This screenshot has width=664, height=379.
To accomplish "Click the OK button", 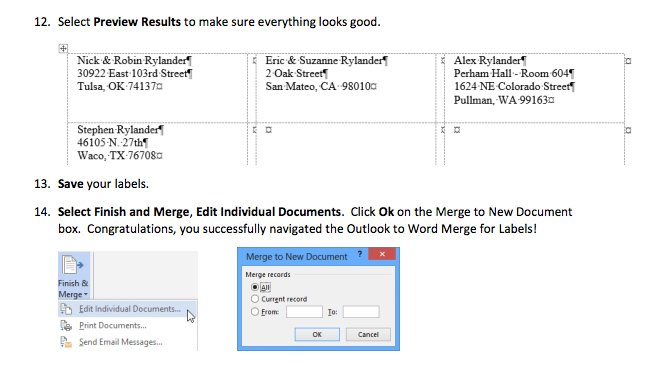I will (317, 335).
